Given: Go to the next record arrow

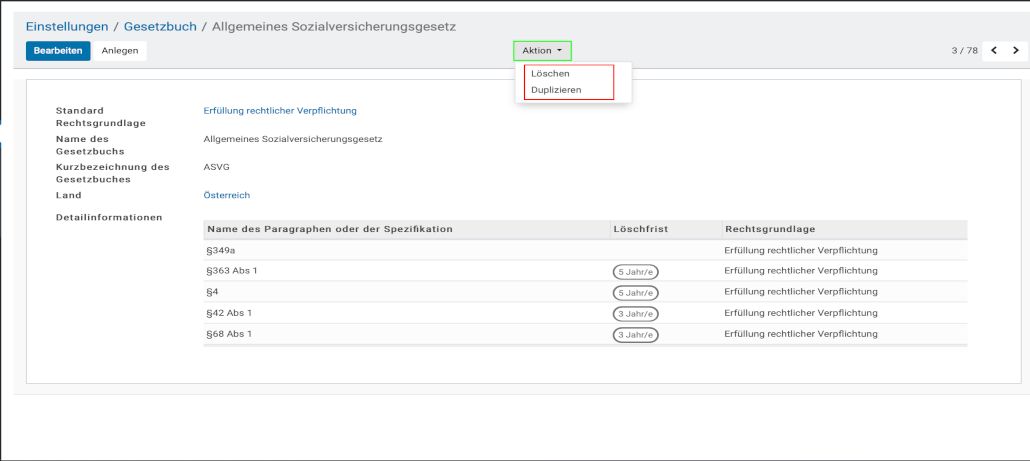Looking at the screenshot, I should point(1017,50).
